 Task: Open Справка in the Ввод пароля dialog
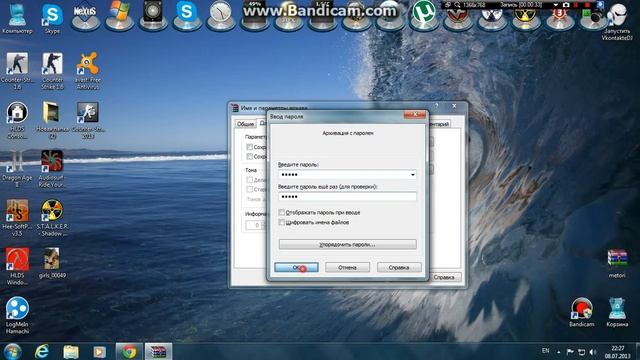(x=399, y=267)
